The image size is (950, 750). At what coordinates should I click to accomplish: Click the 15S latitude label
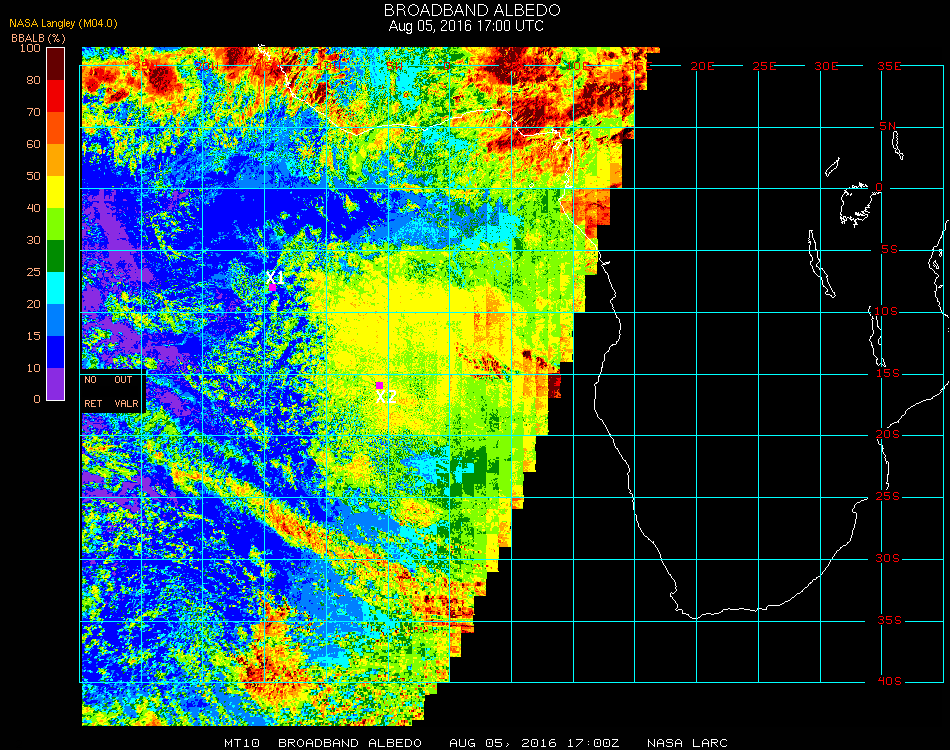tap(889, 373)
